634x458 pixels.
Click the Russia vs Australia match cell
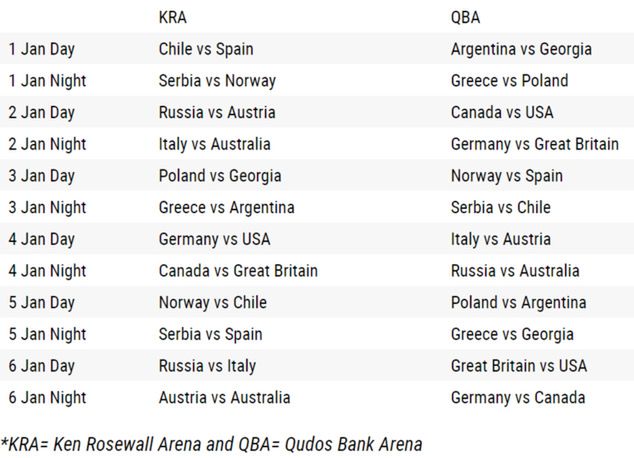(515, 271)
